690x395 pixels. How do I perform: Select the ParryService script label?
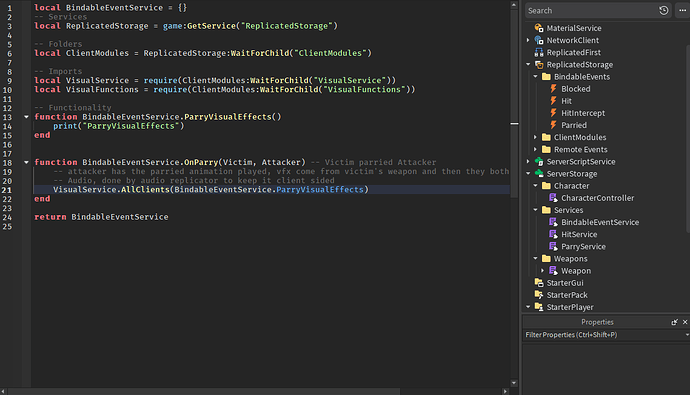(583, 247)
